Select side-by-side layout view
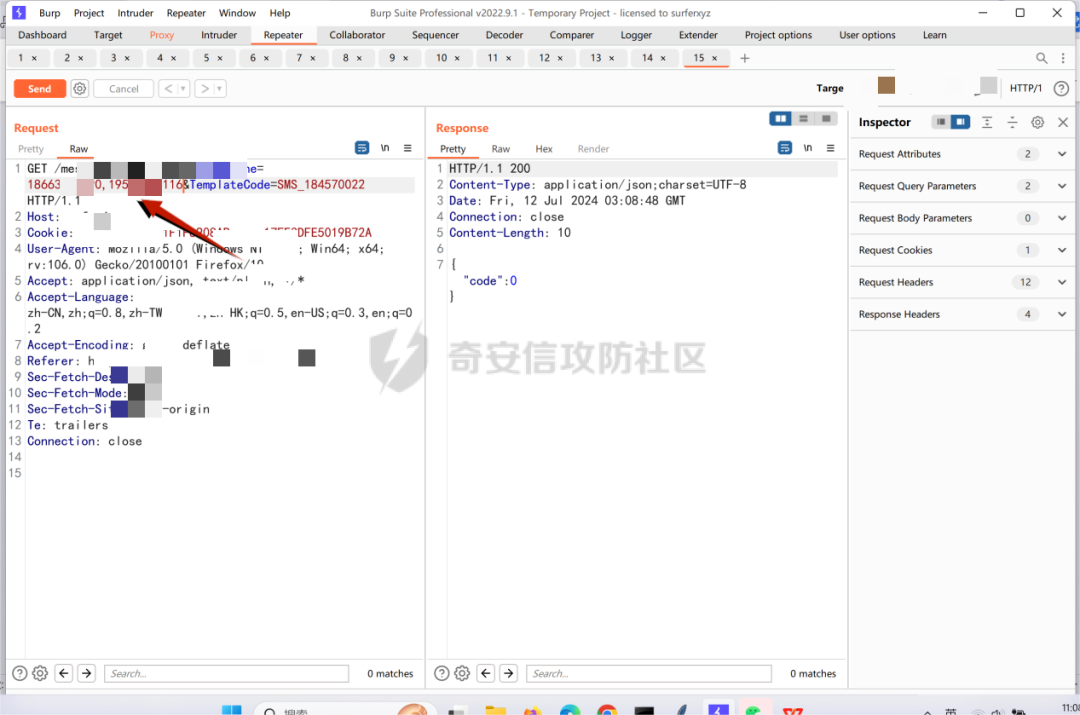The image size is (1080, 715). (780, 118)
